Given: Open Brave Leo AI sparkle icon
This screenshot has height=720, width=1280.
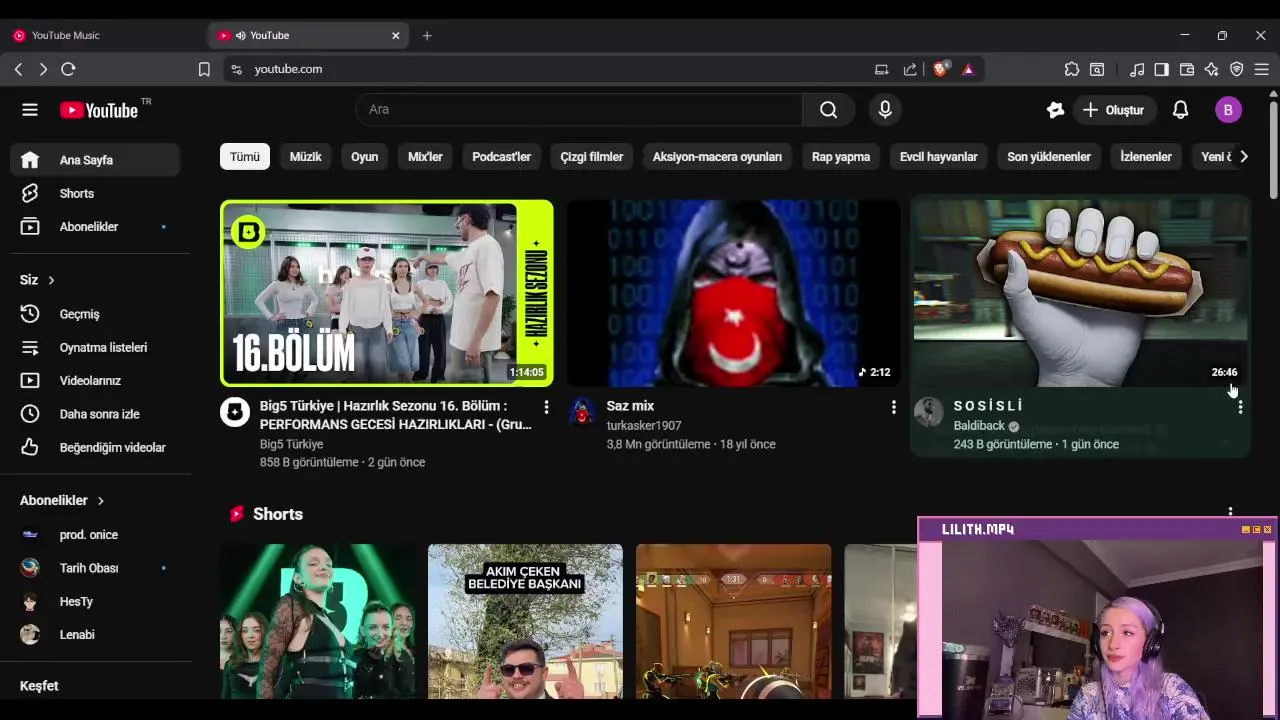Looking at the screenshot, I should [1212, 69].
